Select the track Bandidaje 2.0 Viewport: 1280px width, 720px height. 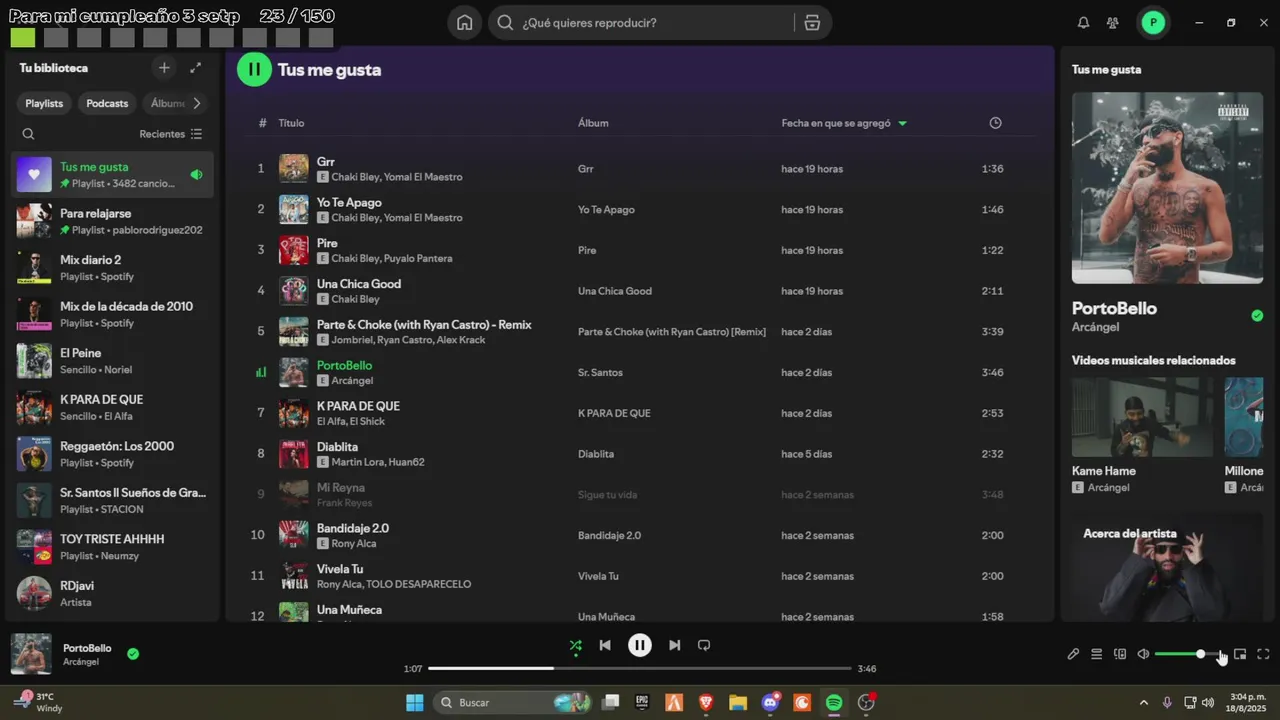click(640, 535)
